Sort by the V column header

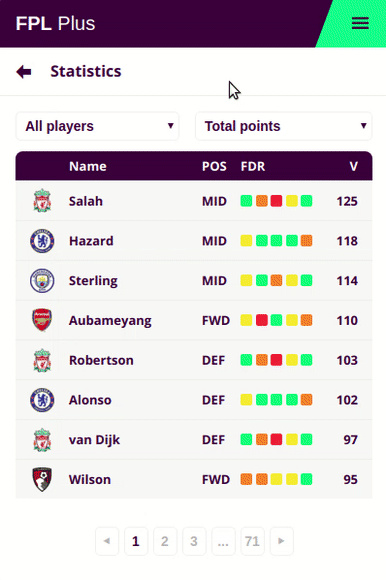(x=353, y=166)
